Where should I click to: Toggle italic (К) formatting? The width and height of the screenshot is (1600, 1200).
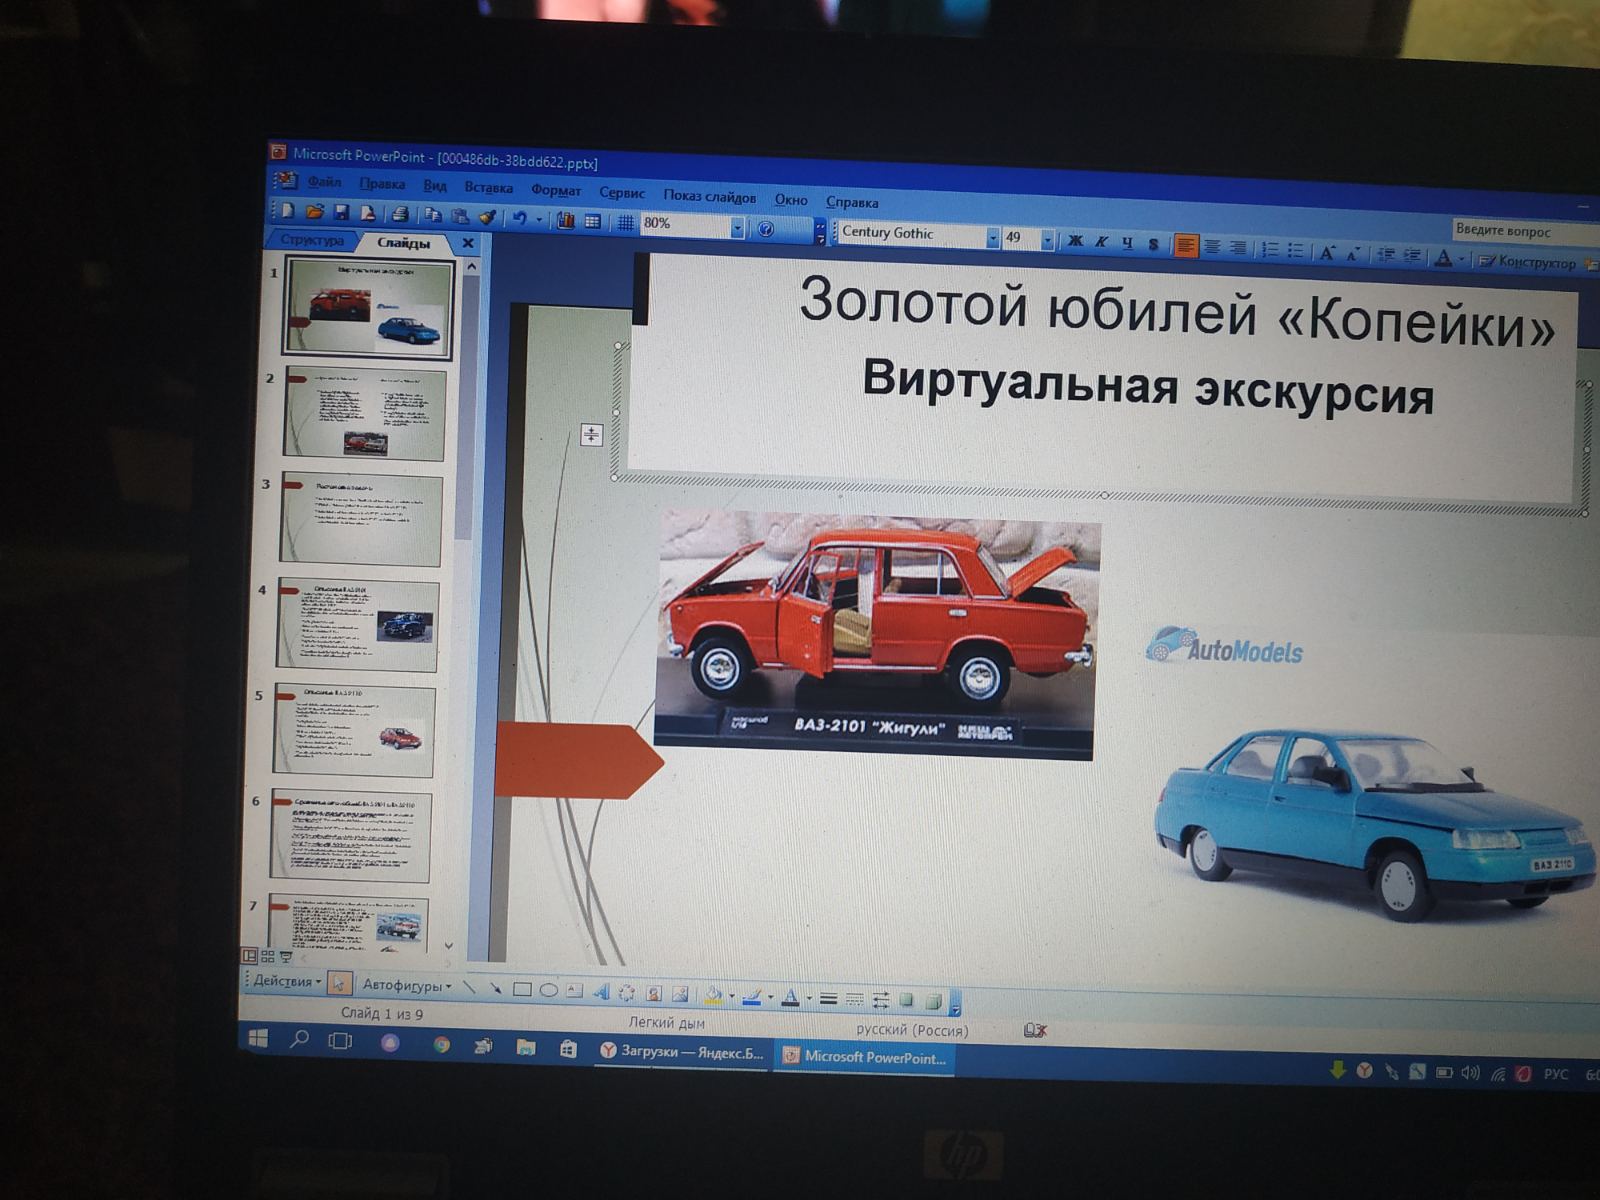pyautogui.click(x=1101, y=242)
